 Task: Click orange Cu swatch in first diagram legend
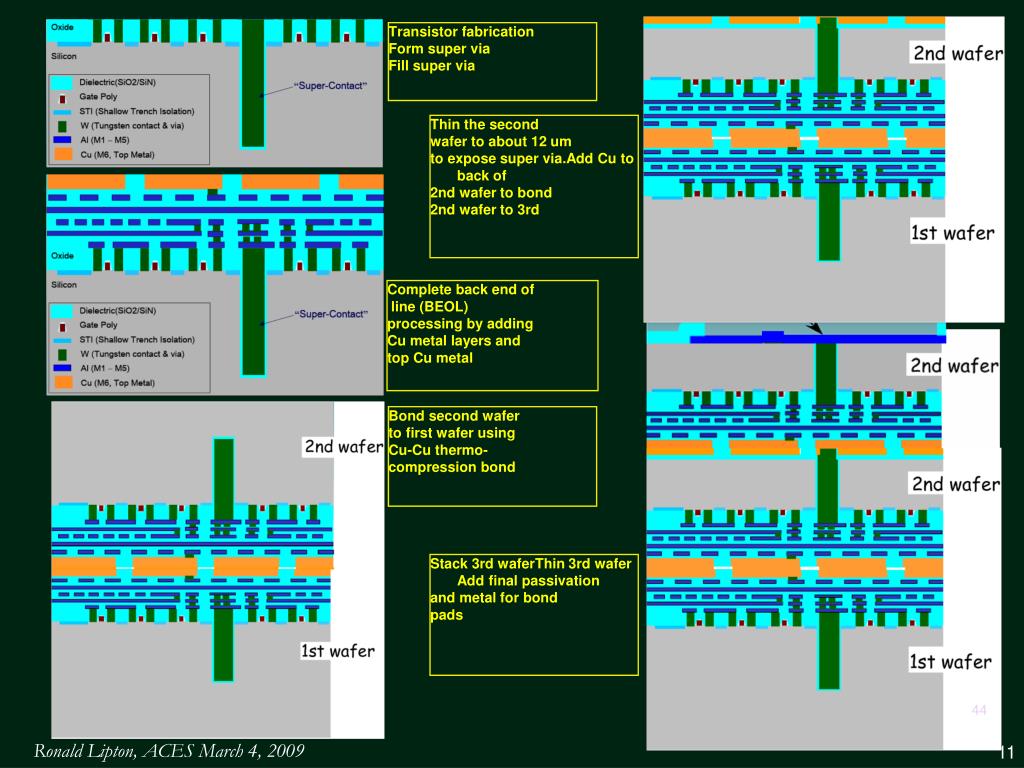point(63,155)
